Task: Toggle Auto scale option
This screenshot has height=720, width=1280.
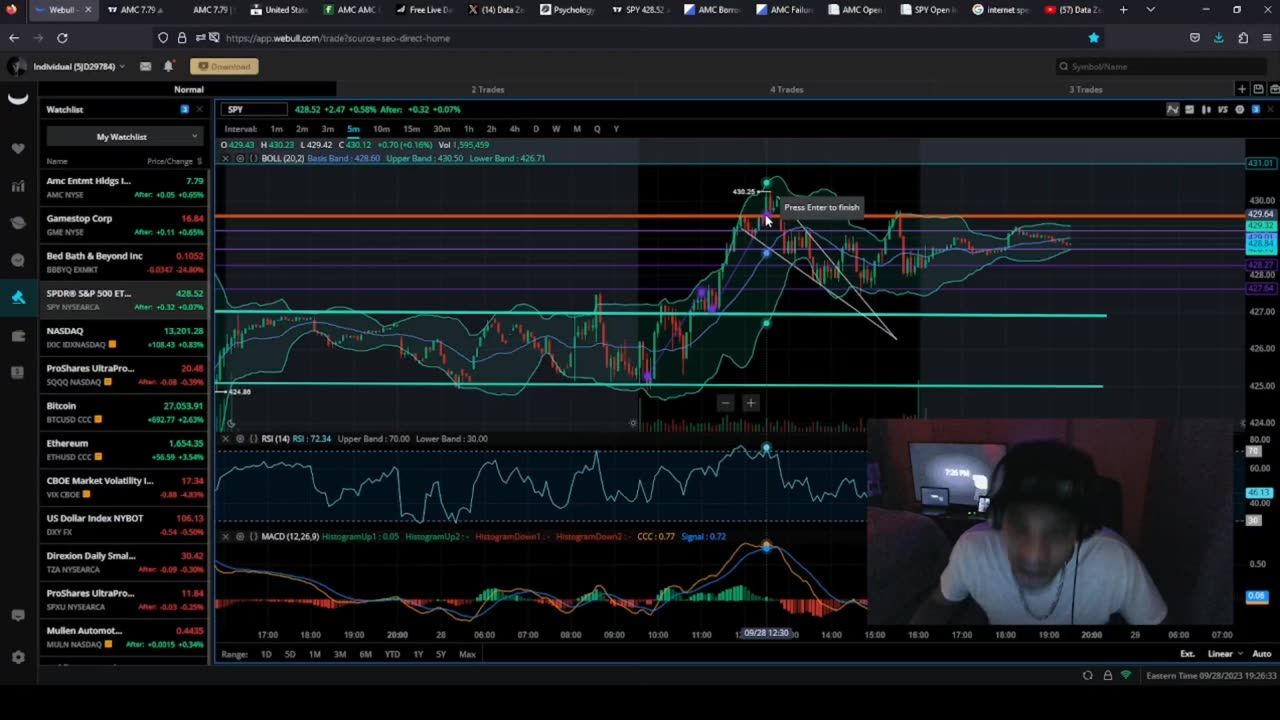Action: [x=1262, y=654]
